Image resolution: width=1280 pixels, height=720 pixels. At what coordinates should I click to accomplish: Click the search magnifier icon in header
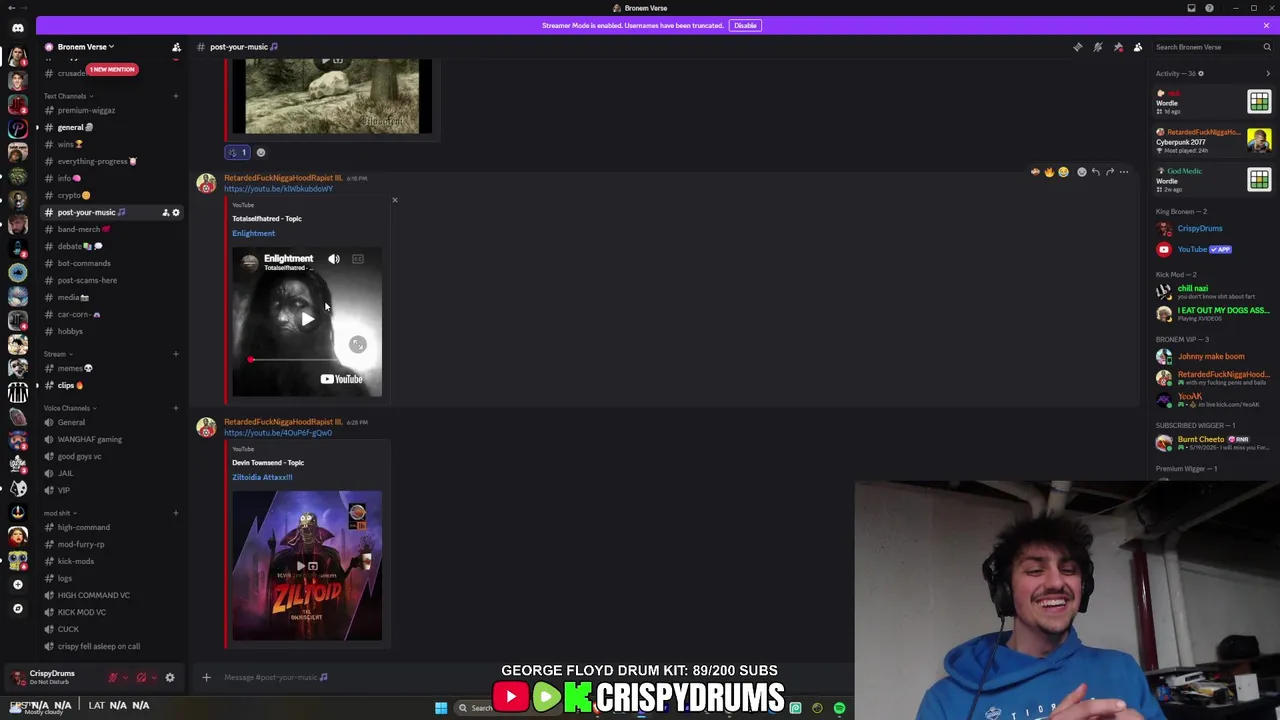click(x=1267, y=47)
